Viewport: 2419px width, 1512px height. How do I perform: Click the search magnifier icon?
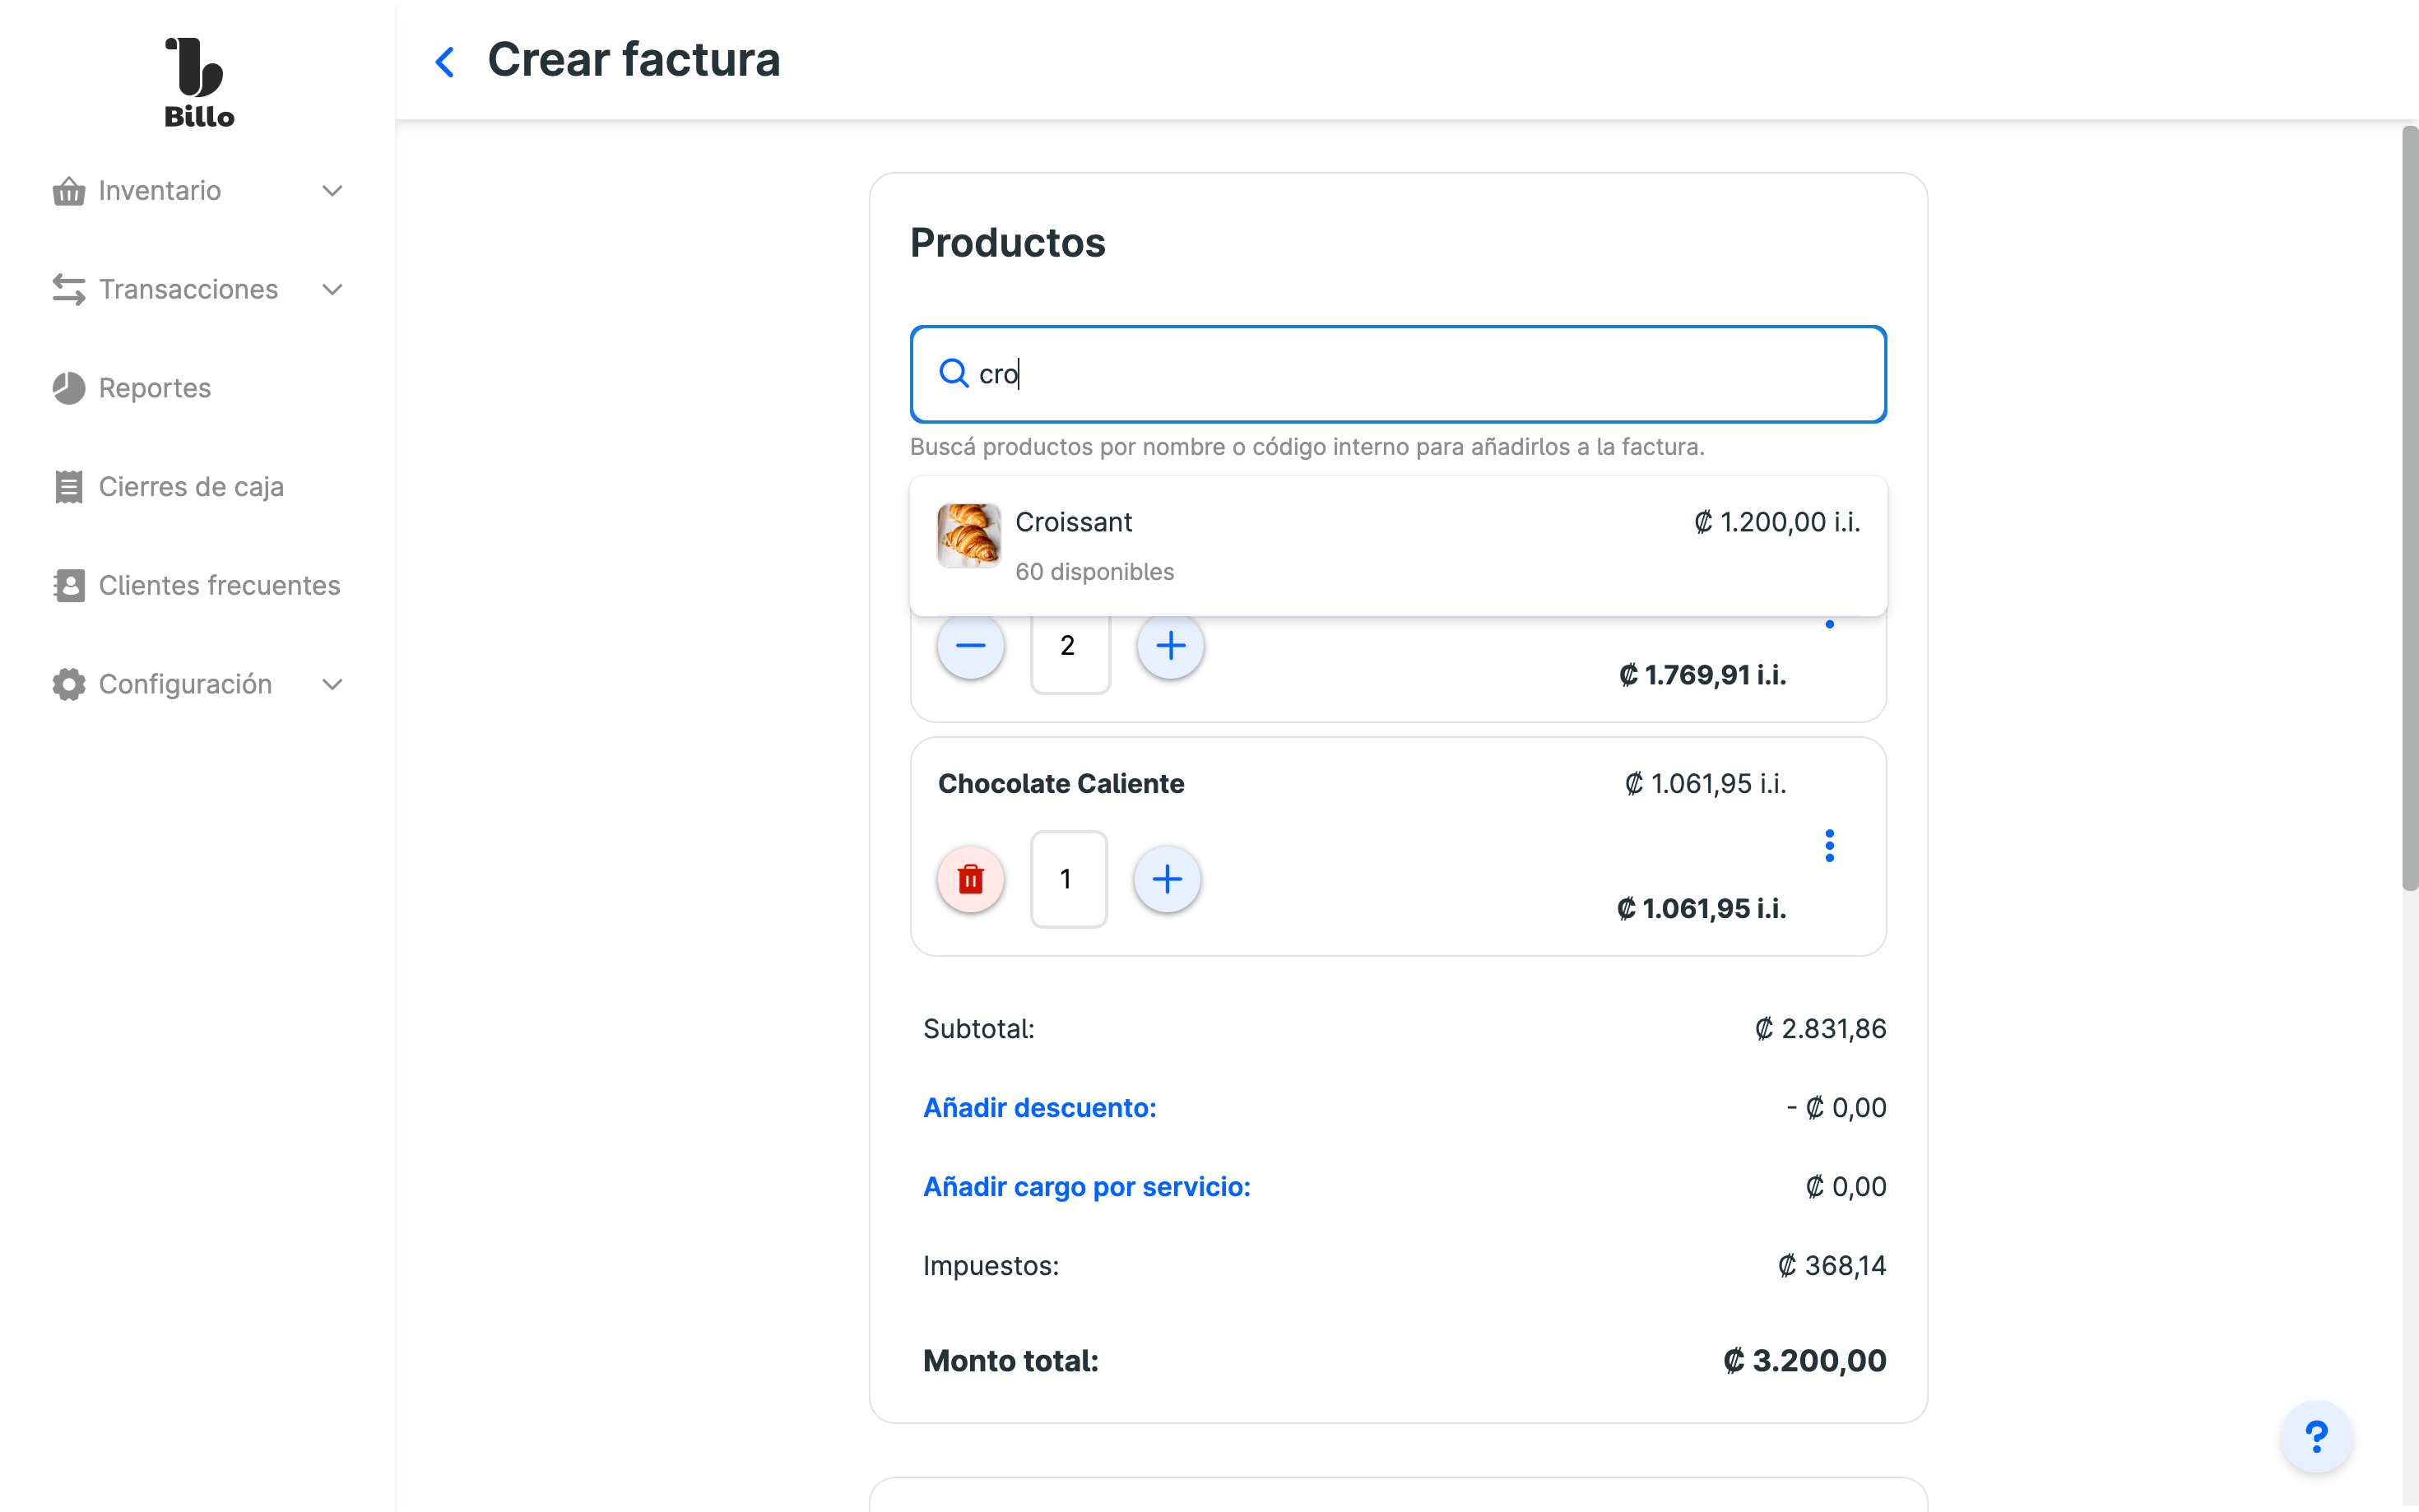click(954, 374)
